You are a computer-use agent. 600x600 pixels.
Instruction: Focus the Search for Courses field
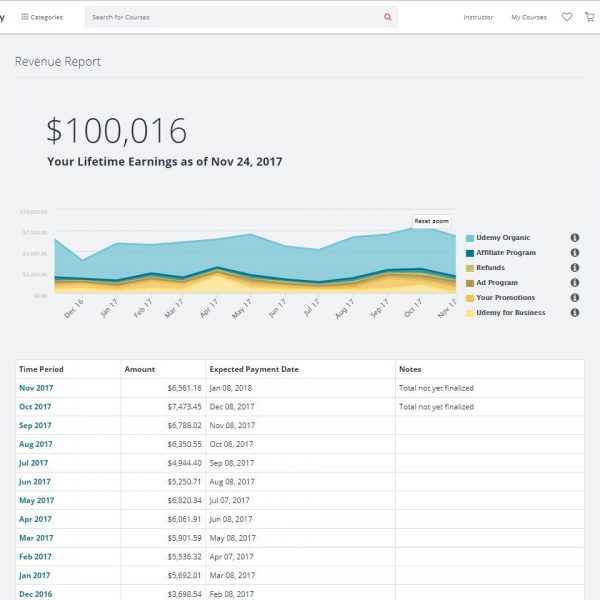(230, 17)
